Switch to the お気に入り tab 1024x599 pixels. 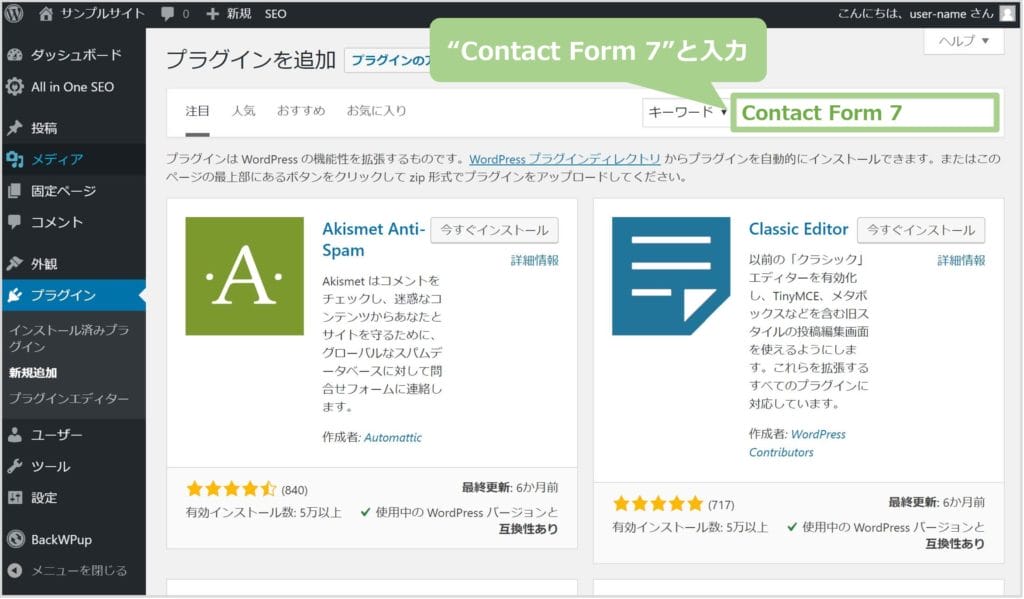point(376,111)
